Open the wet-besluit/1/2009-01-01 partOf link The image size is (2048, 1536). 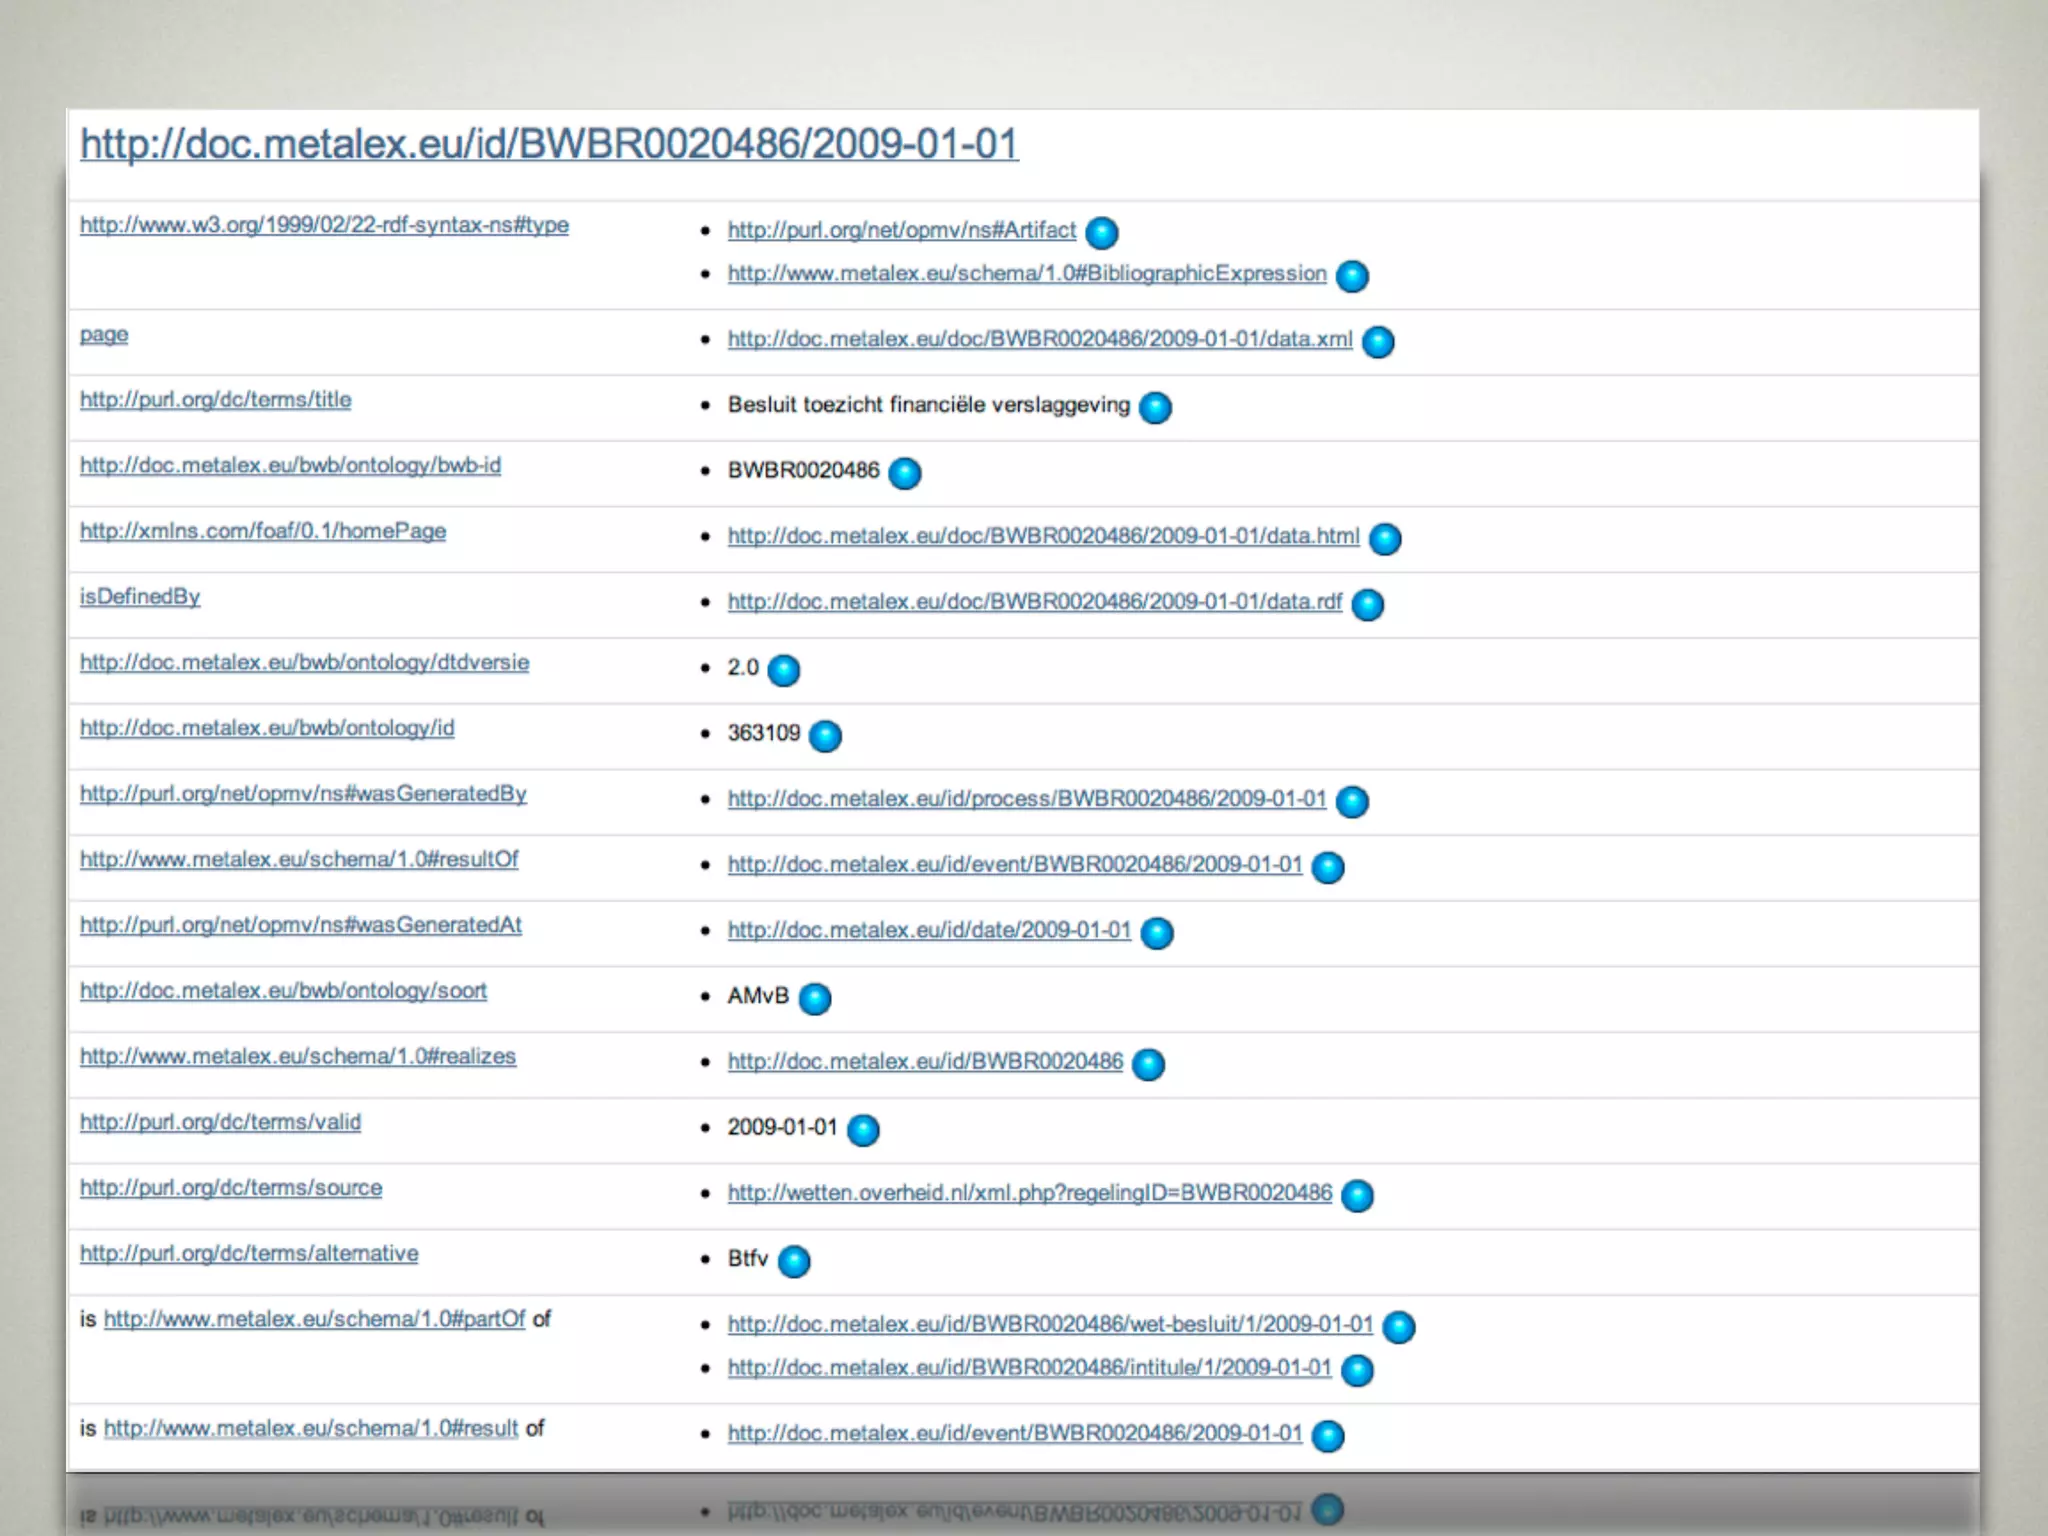pos(1050,1324)
